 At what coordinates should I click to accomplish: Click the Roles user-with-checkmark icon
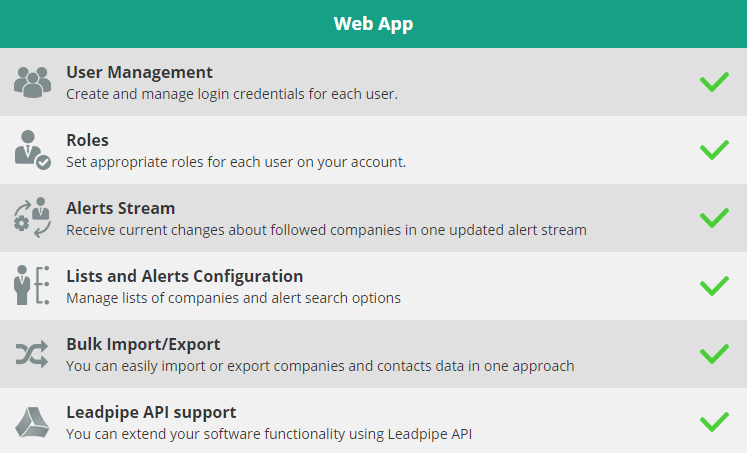[32, 150]
